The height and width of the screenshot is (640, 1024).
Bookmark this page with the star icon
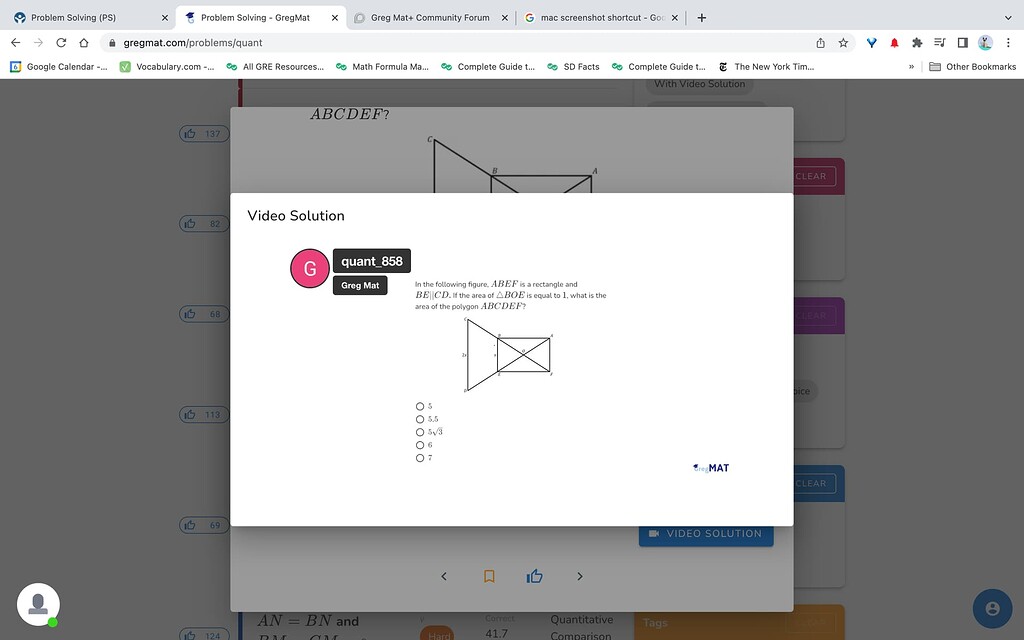[x=843, y=42]
